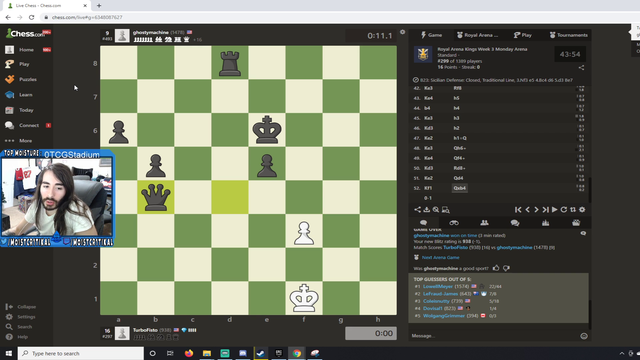The width and height of the screenshot is (640, 360).
Task: Open emoji picker in message box
Action: 584,336
